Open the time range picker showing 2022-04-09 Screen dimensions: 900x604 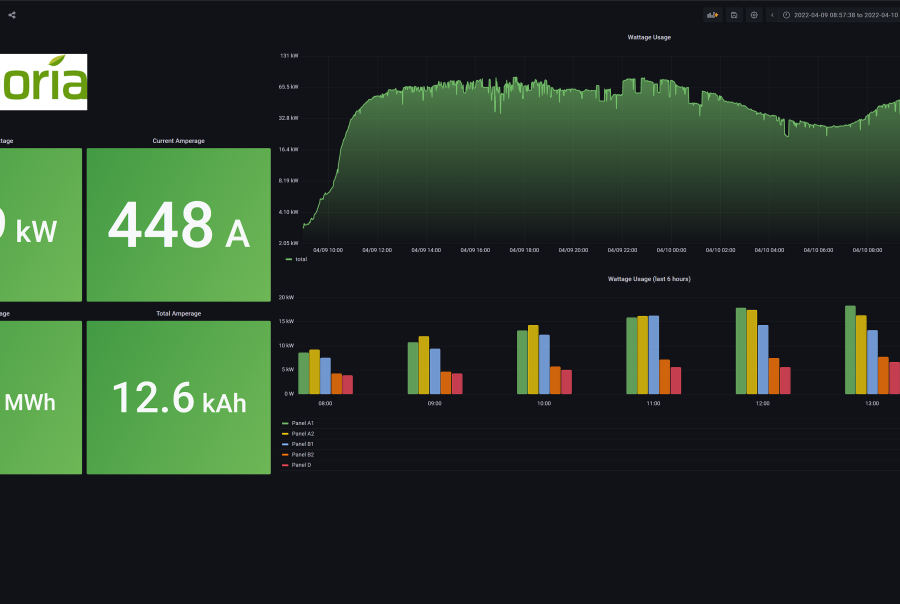tap(845, 15)
